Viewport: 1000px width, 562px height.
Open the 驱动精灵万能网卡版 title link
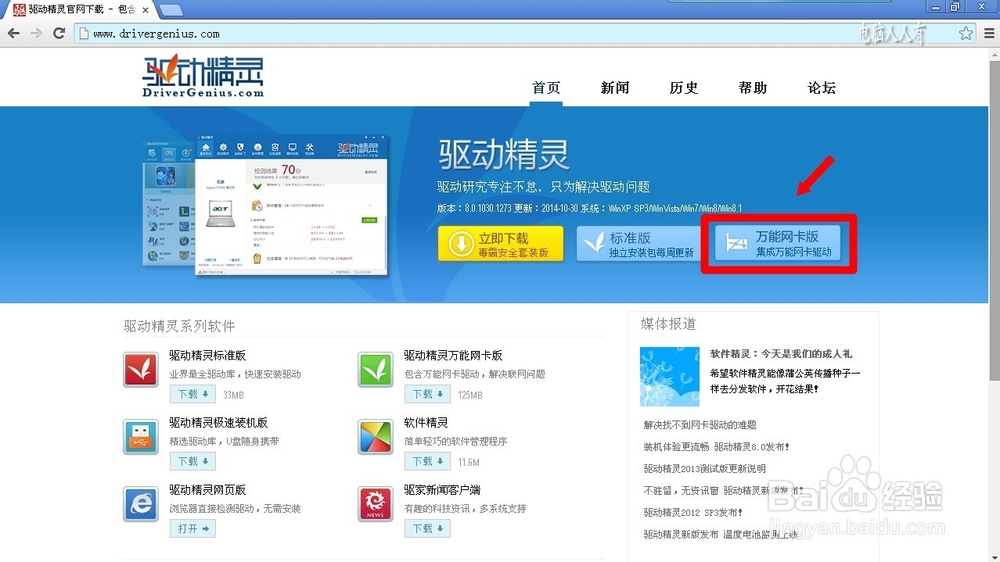453,355
